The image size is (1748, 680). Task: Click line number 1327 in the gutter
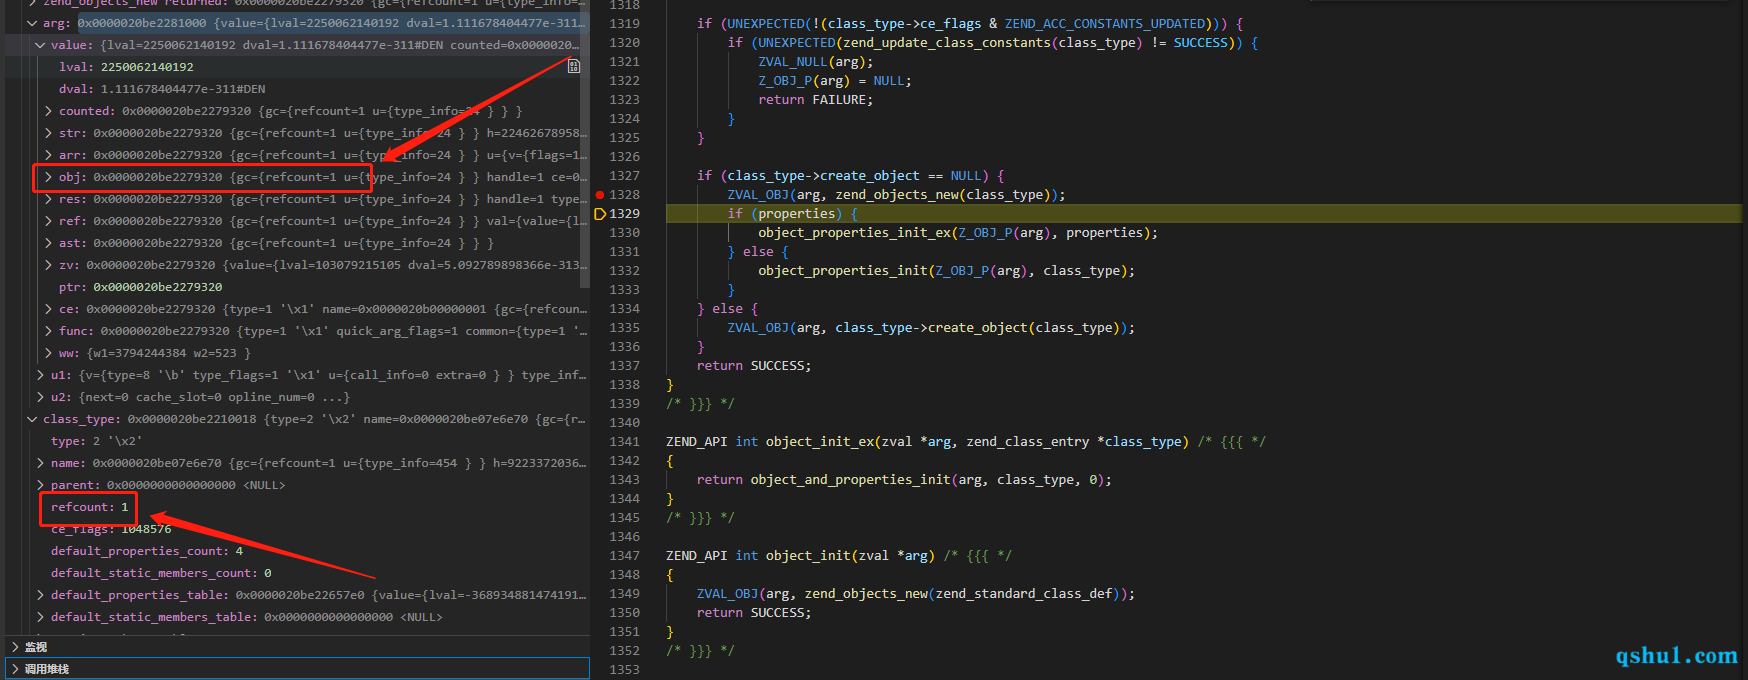tap(624, 175)
